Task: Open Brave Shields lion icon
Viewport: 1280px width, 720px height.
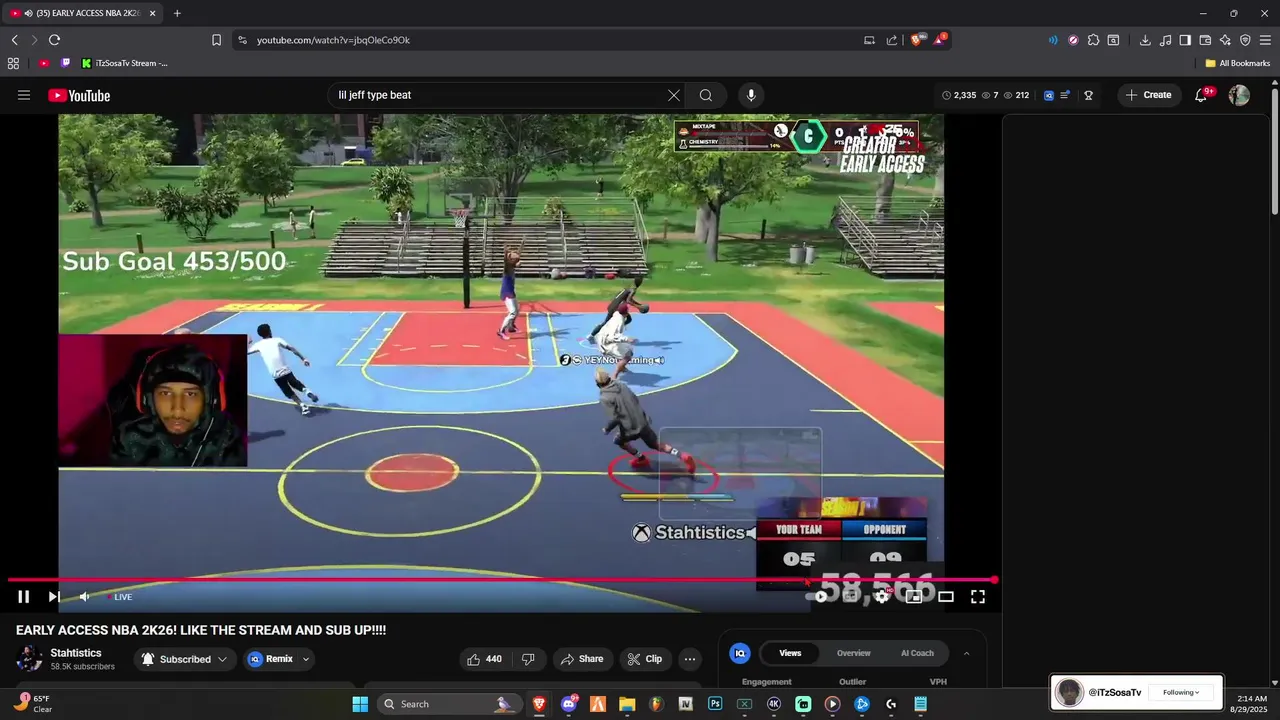Action: (916, 40)
